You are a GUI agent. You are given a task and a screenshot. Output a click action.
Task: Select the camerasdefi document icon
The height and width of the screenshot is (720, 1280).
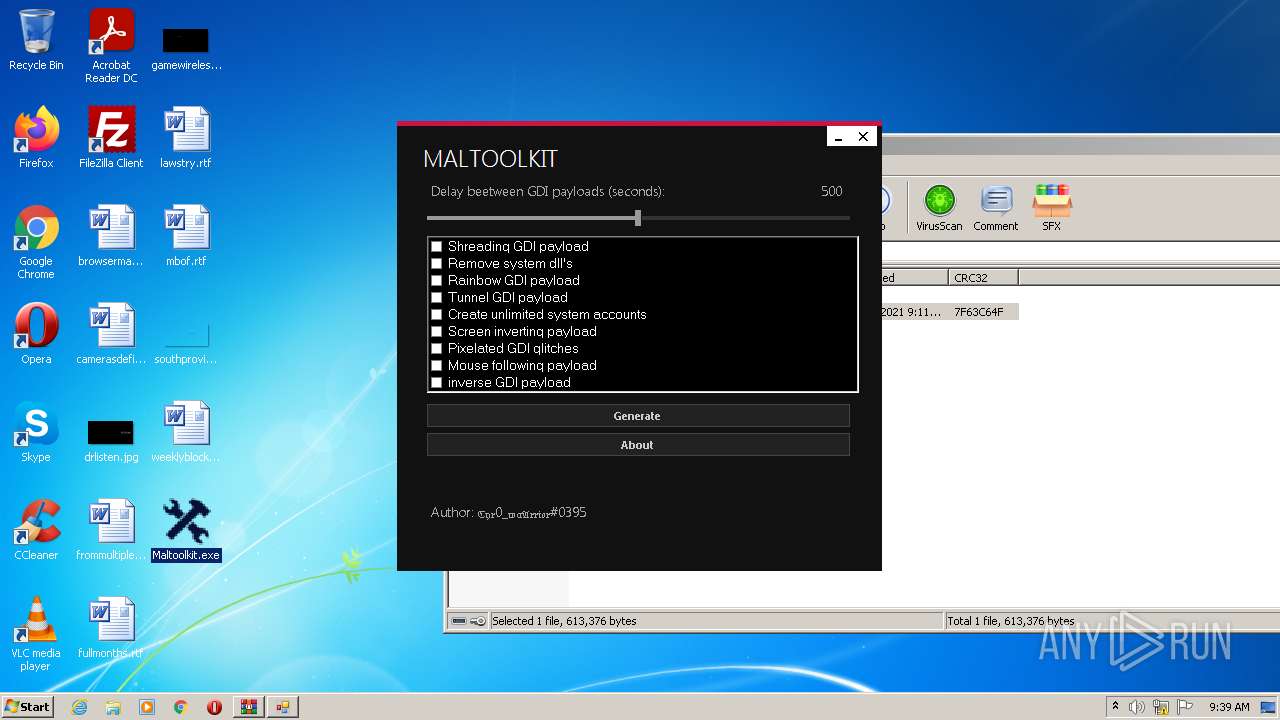(111, 334)
